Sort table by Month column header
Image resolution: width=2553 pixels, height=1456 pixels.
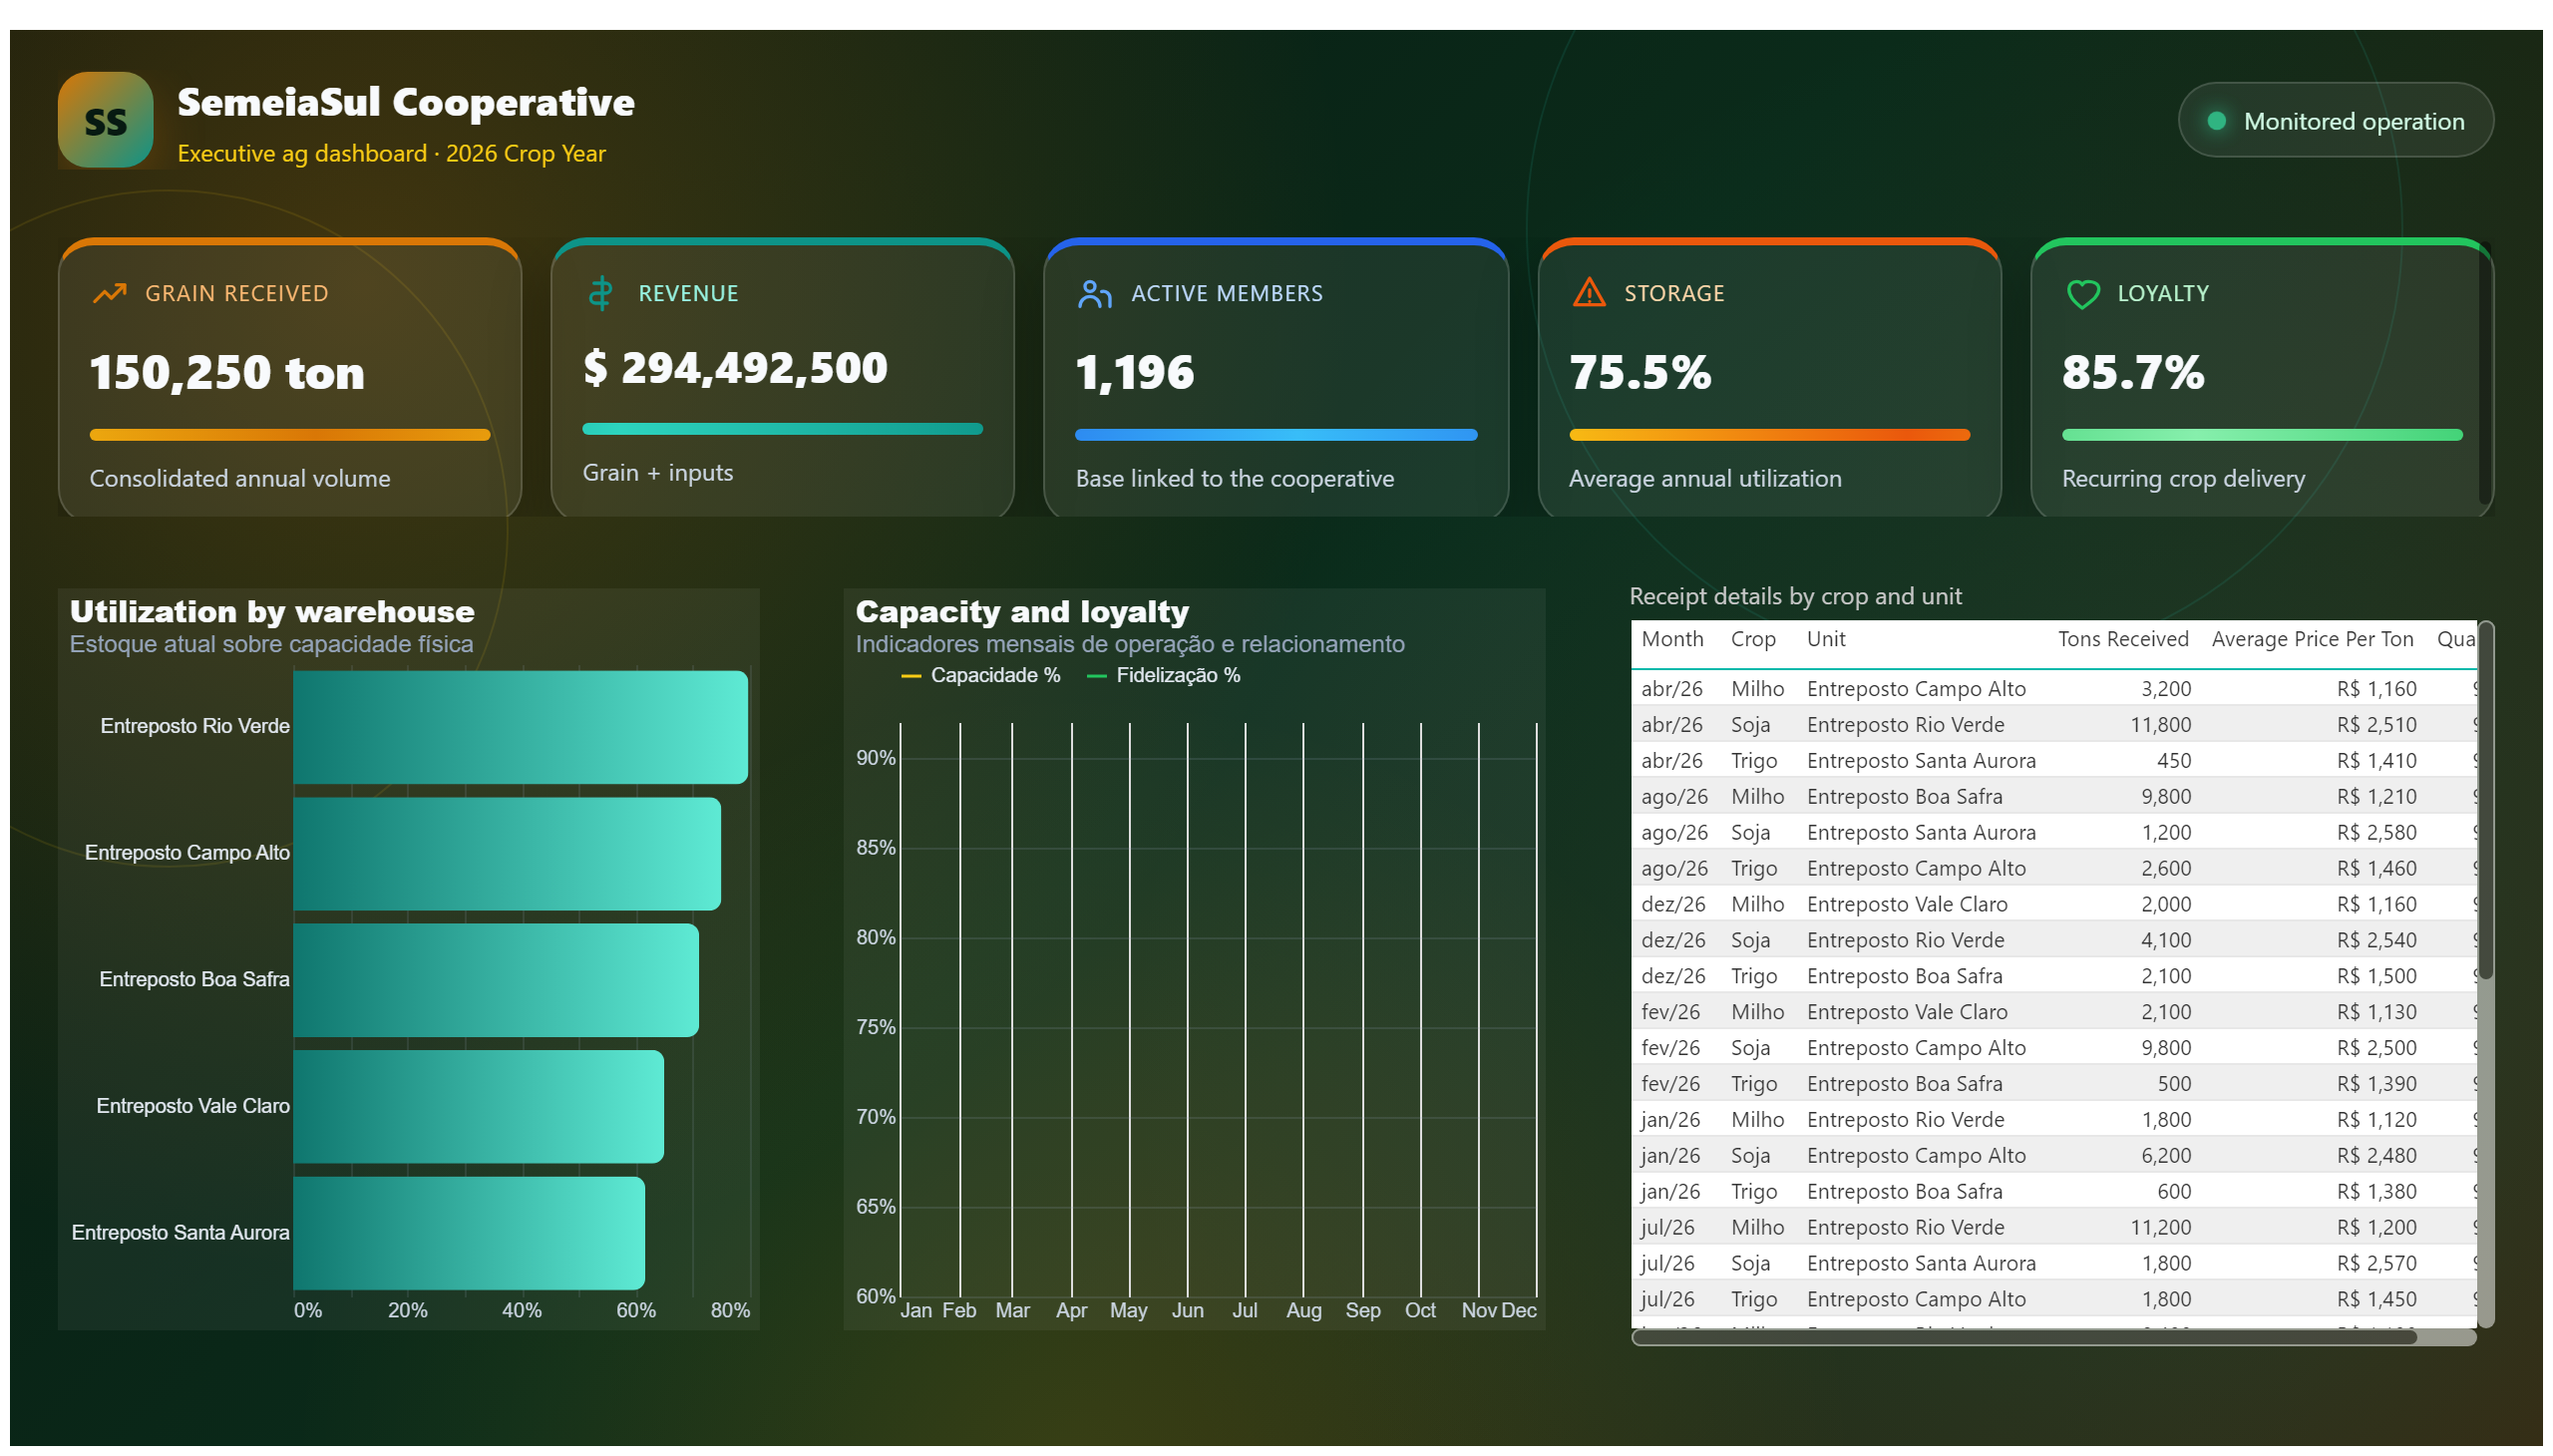(x=1671, y=639)
